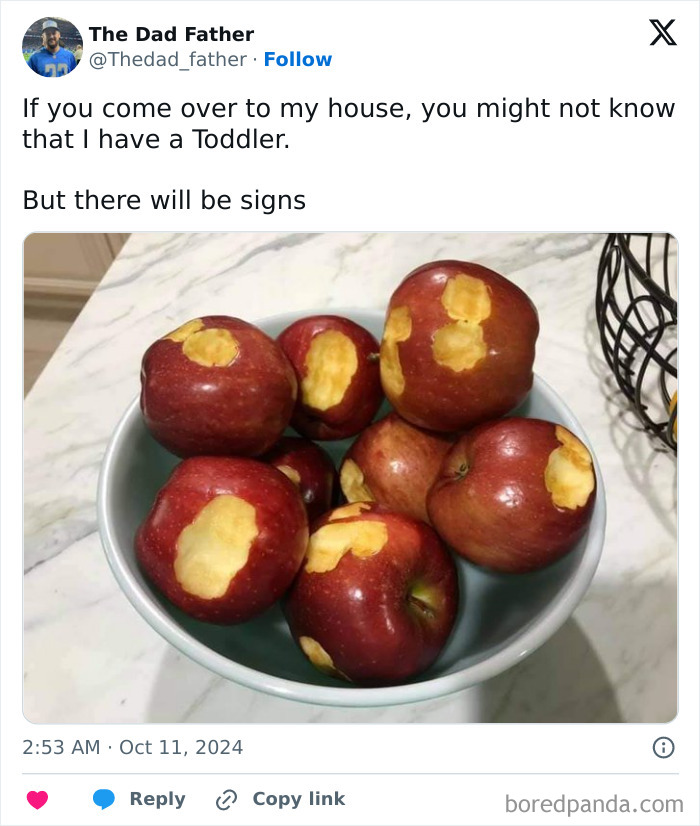
Task: Click the black wire basket in photo
Action: [x=637, y=337]
